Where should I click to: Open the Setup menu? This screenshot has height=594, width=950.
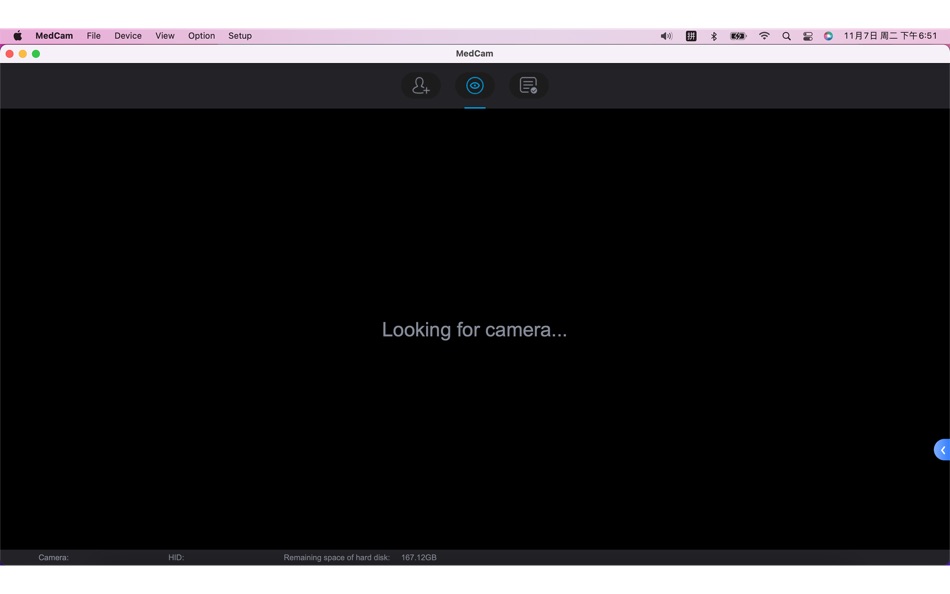coord(240,36)
